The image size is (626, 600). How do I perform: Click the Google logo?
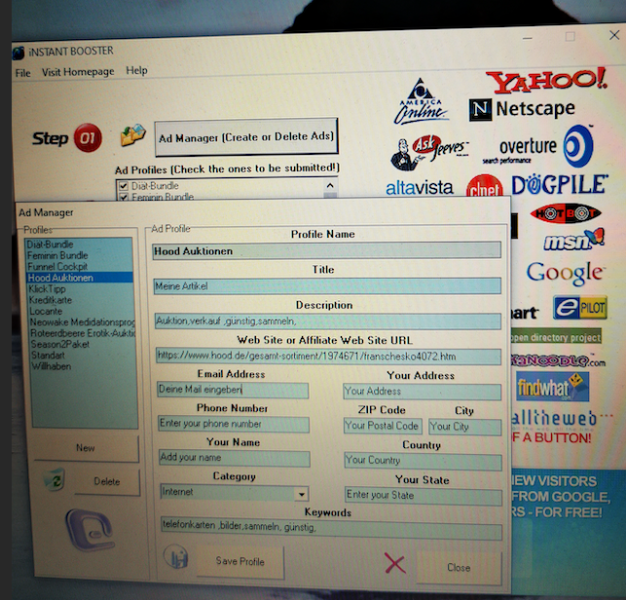coord(565,272)
